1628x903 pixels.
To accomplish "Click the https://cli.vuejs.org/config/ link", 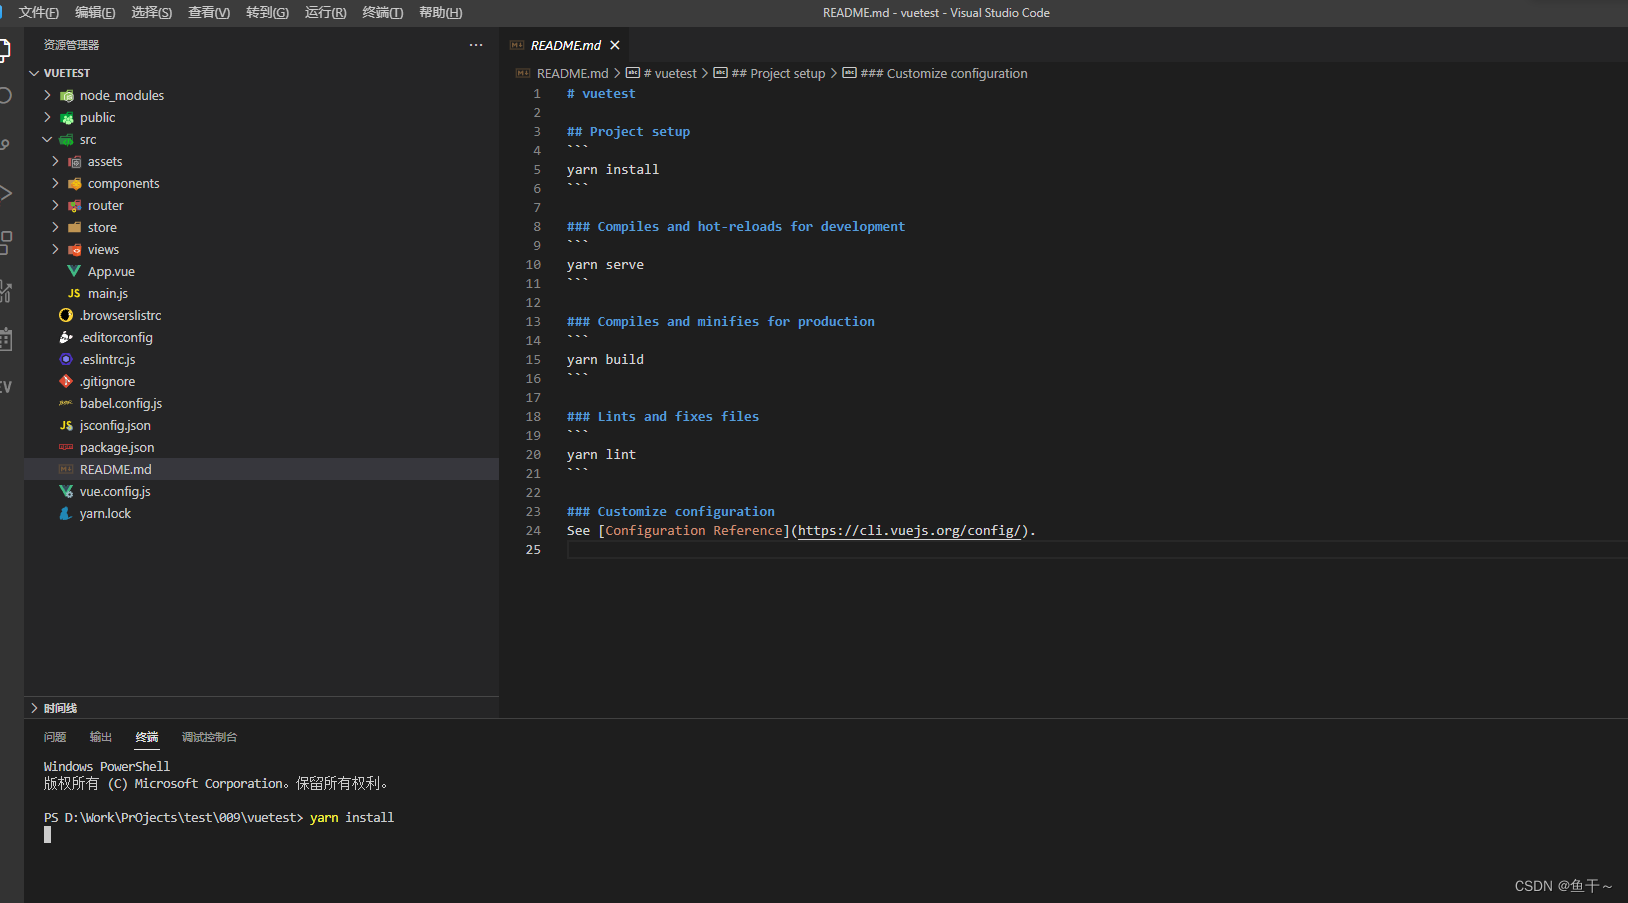I will [x=909, y=530].
